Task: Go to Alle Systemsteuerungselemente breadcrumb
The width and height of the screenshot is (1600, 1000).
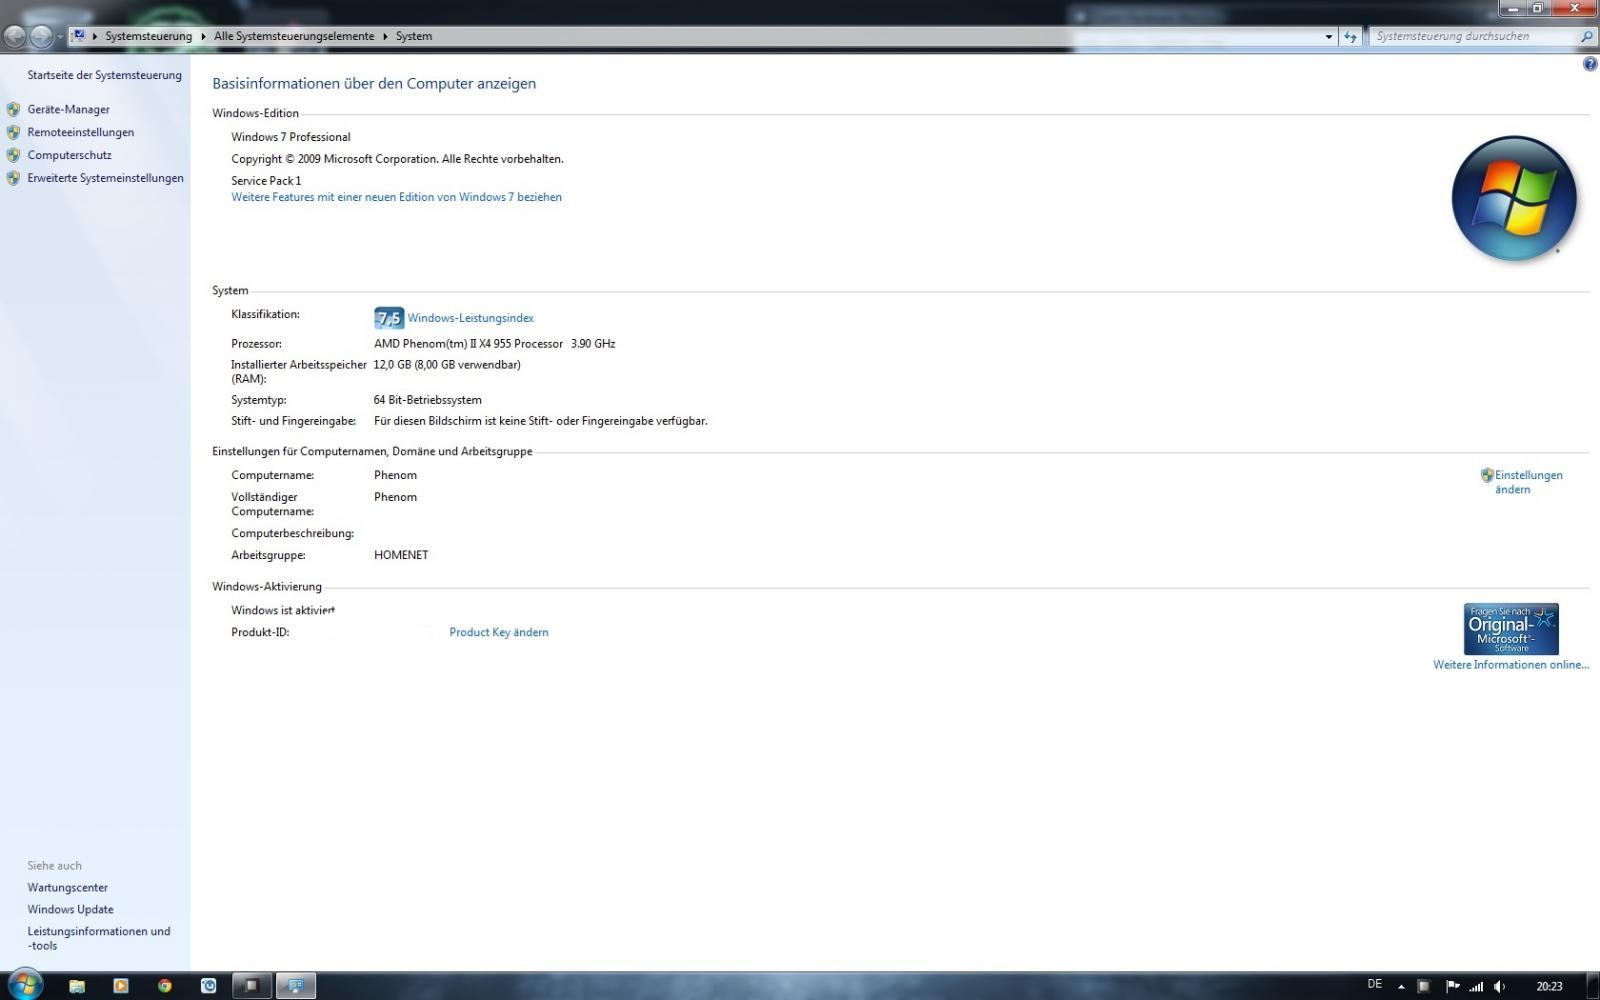Action: tap(294, 36)
